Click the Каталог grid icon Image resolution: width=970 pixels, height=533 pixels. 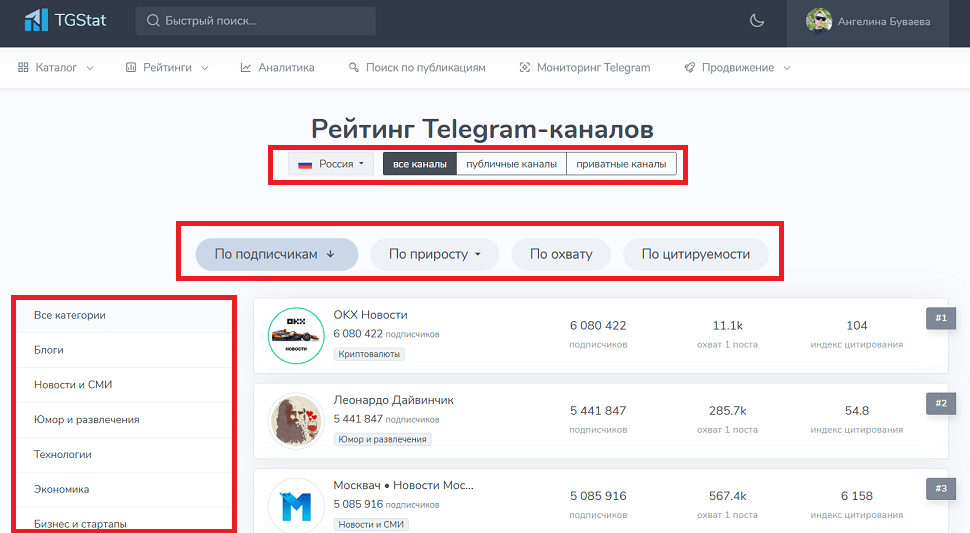point(24,67)
